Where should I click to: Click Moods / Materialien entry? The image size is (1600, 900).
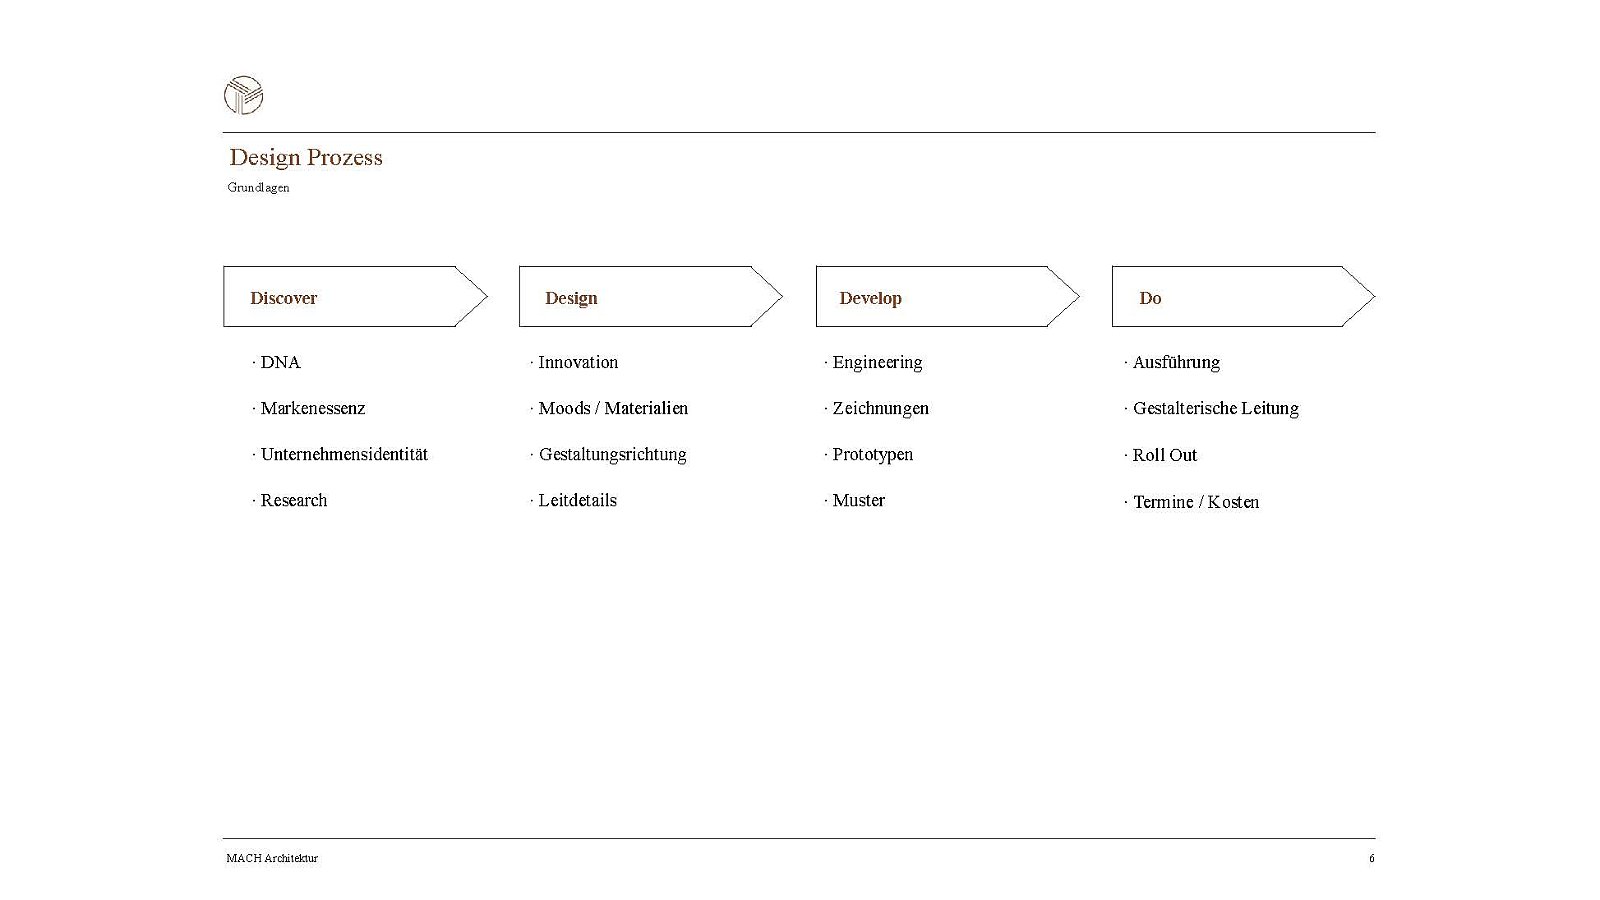click(613, 408)
